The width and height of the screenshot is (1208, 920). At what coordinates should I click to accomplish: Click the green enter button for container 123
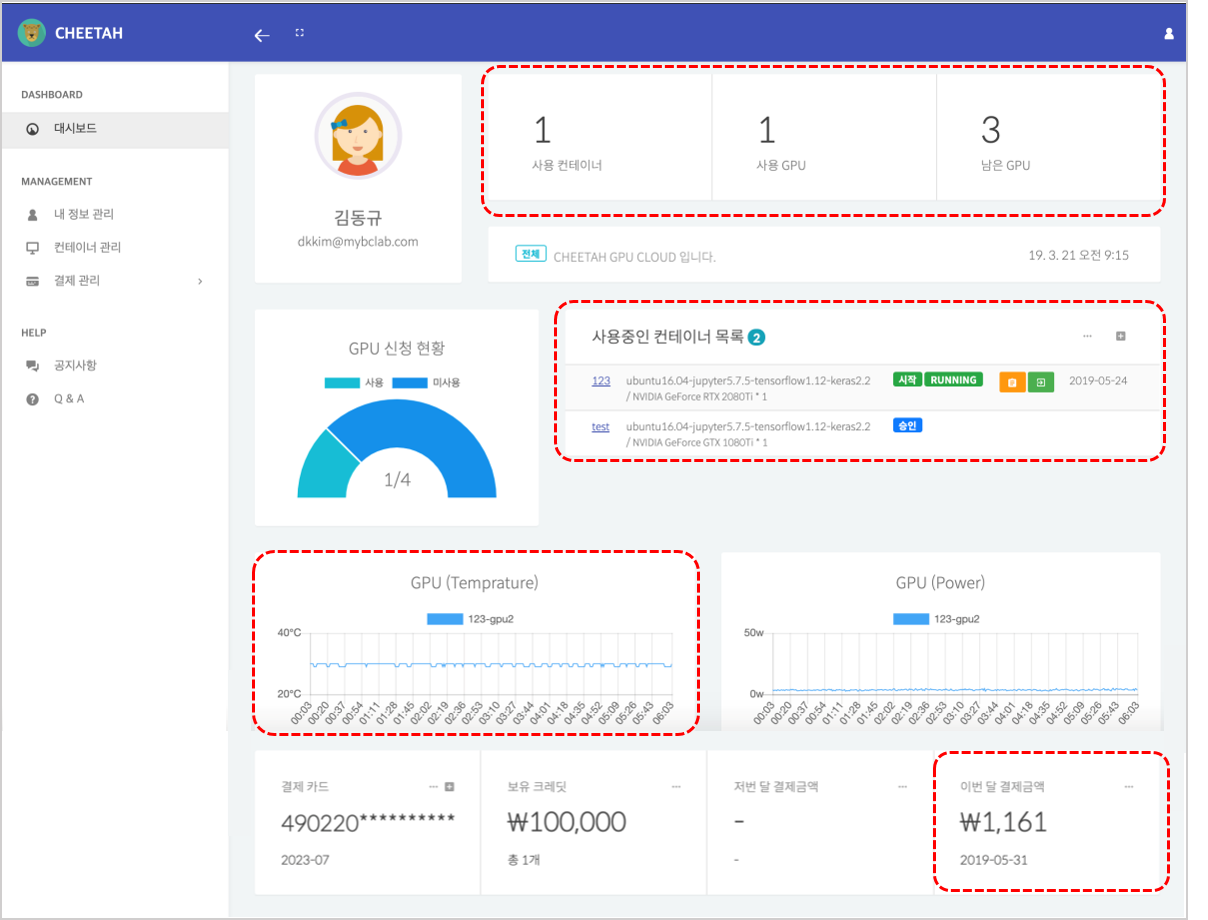(x=1040, y=382)
